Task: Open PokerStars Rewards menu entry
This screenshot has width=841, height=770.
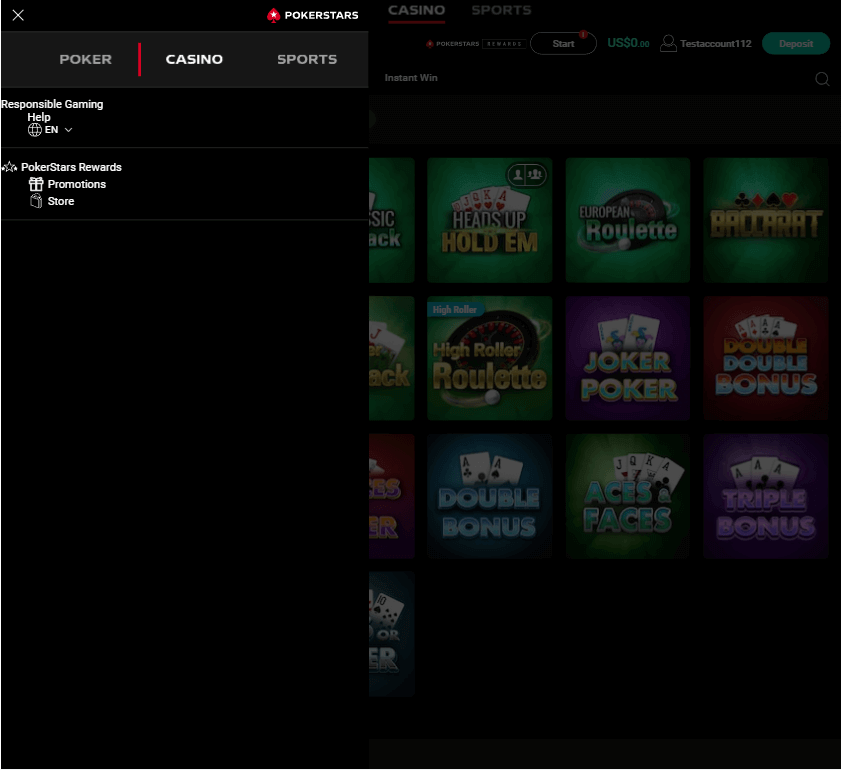Action: tap(71, 167)
